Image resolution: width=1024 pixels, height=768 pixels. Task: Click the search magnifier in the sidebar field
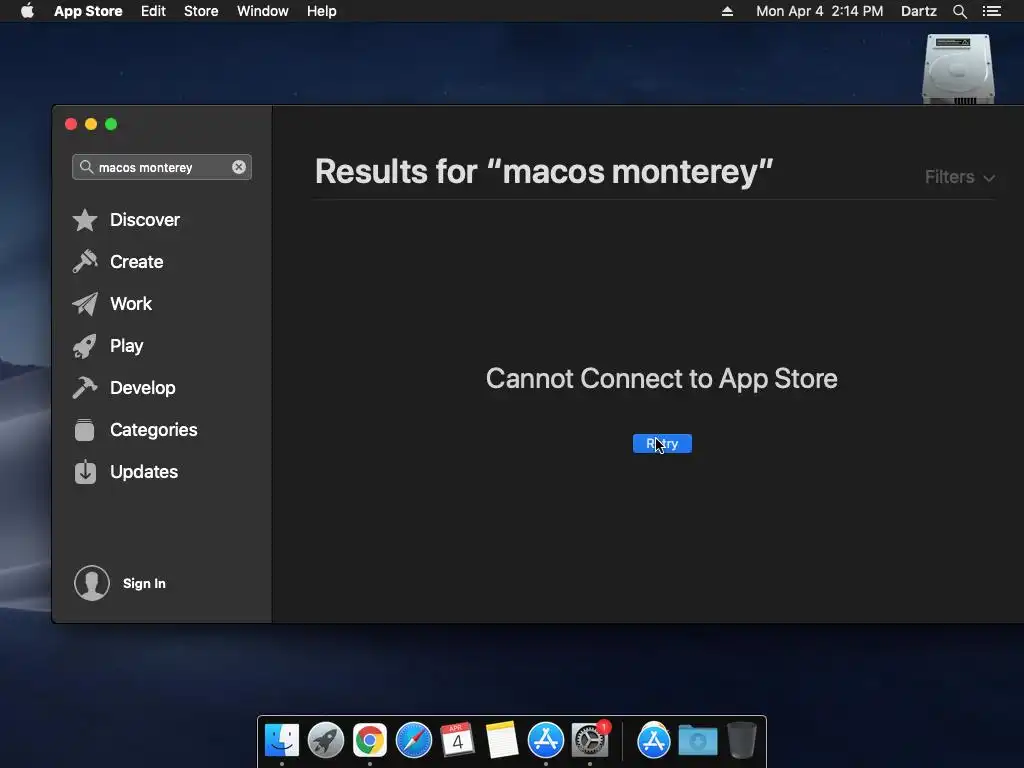click(x=86, y=167)
